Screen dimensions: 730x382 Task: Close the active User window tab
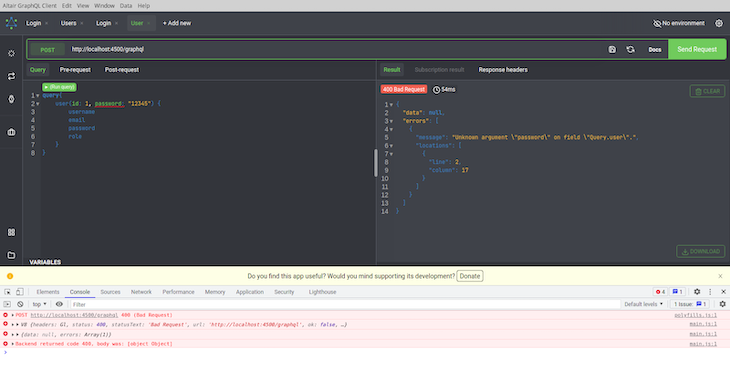click(149, 23)
